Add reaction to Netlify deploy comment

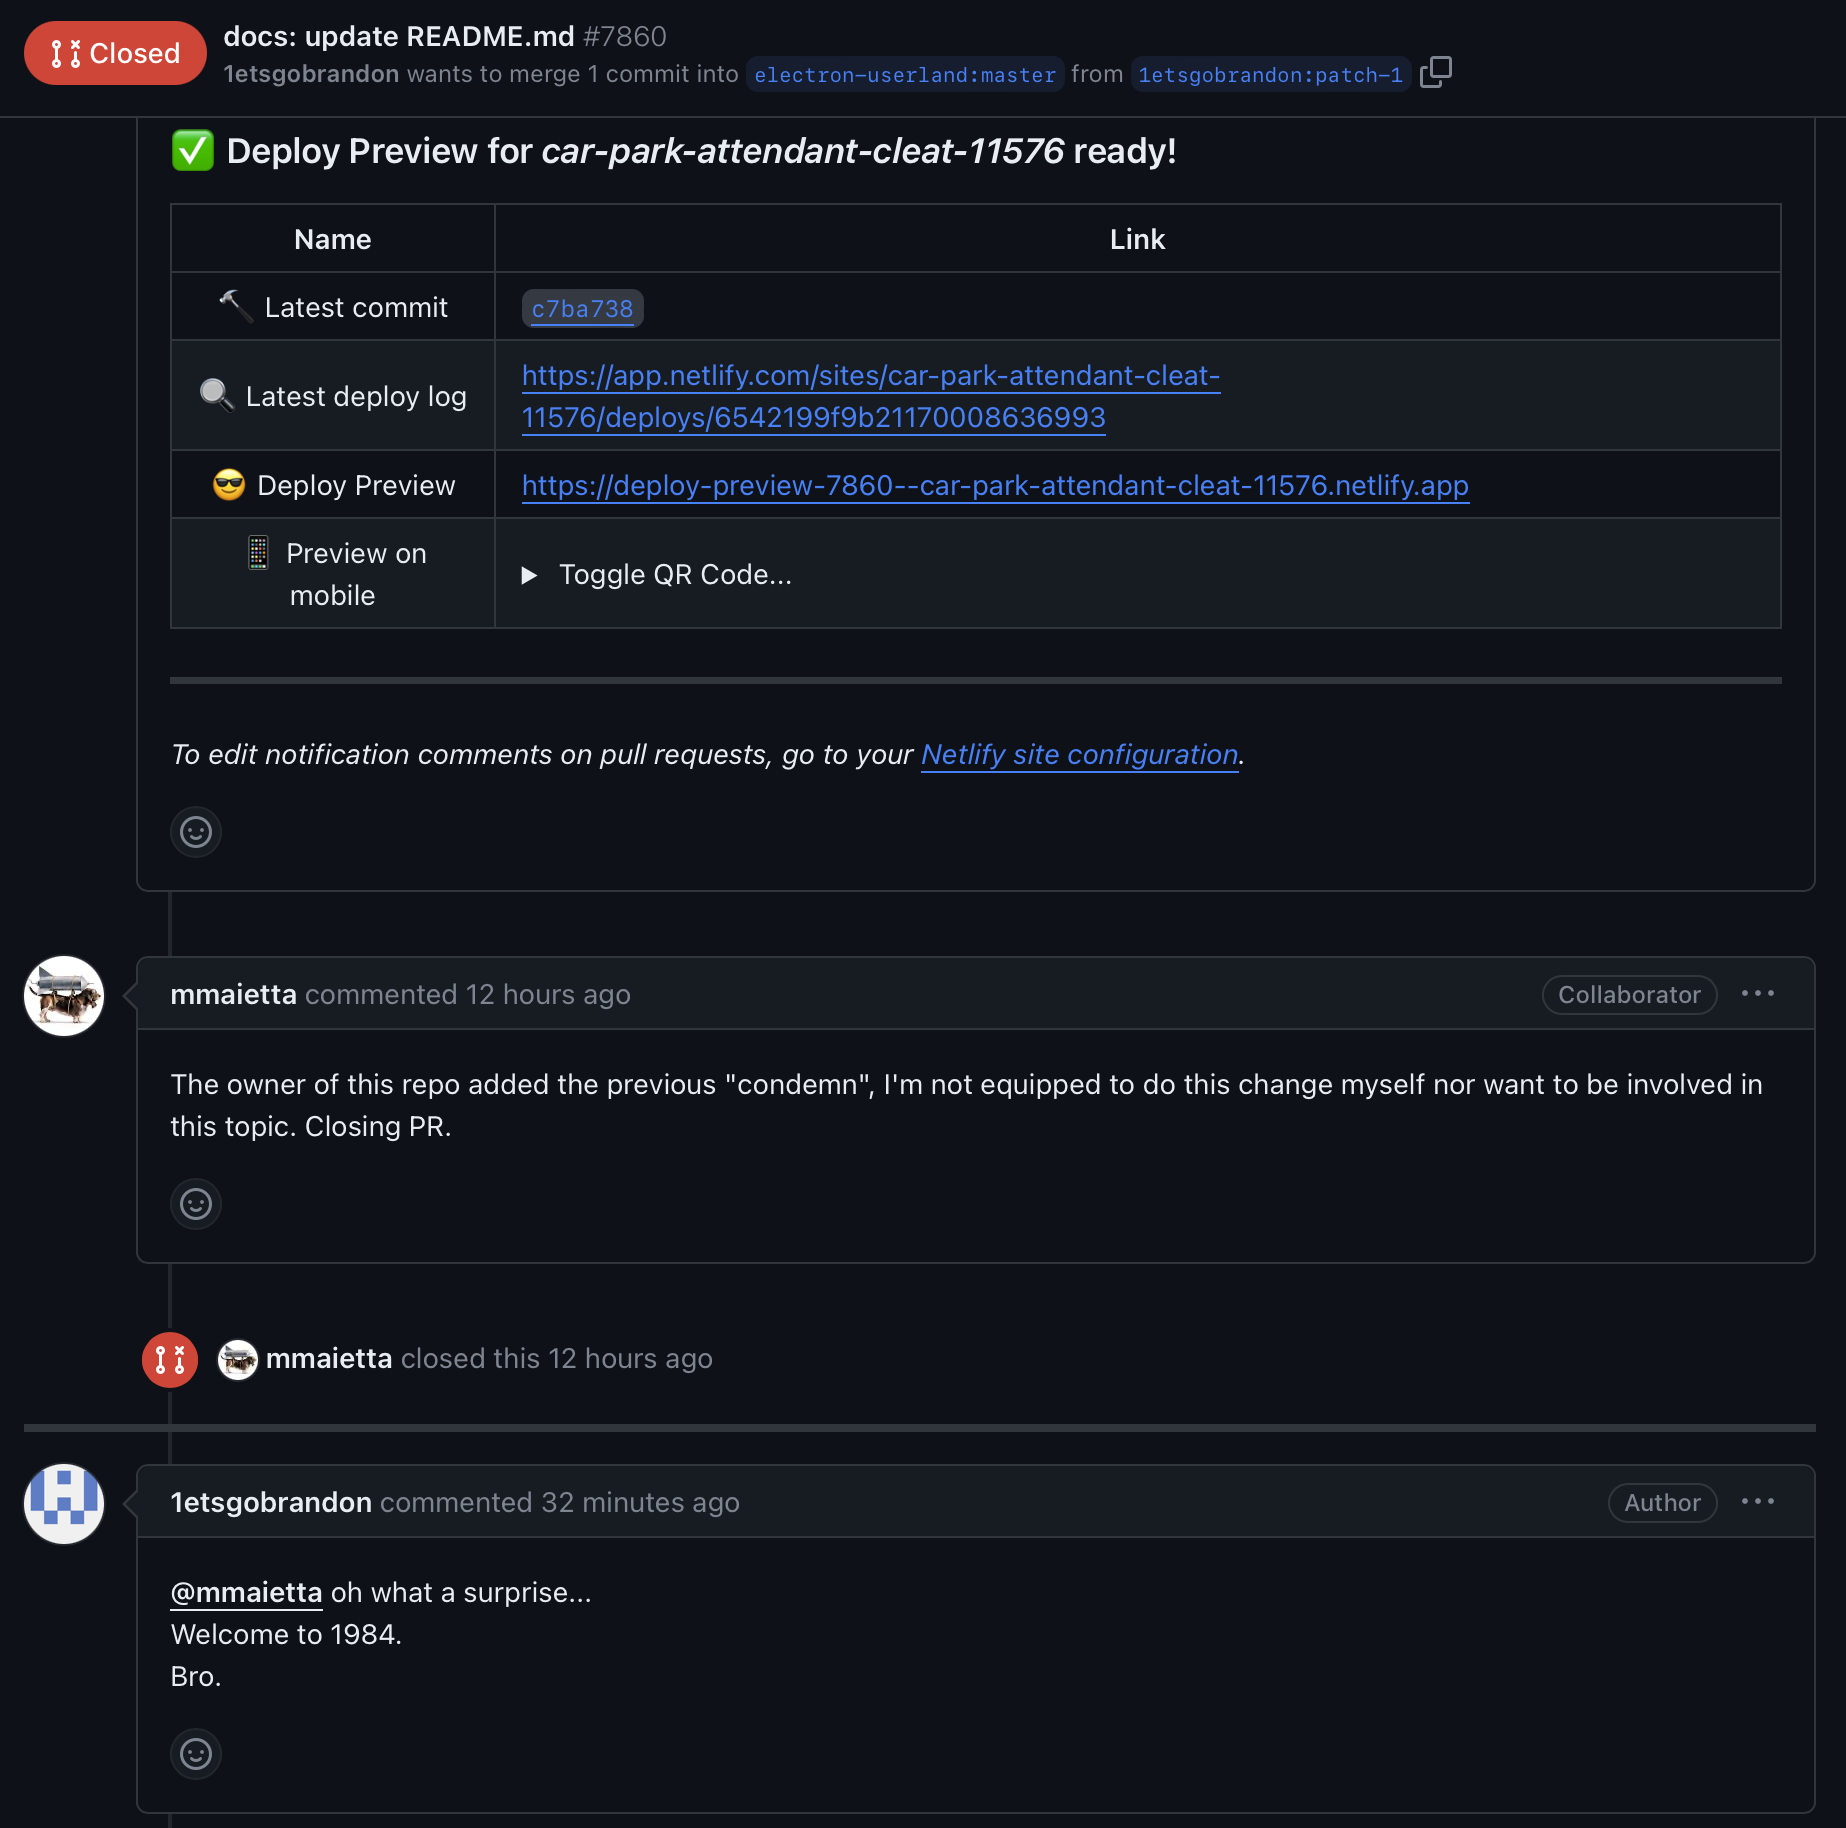point(196,832)
